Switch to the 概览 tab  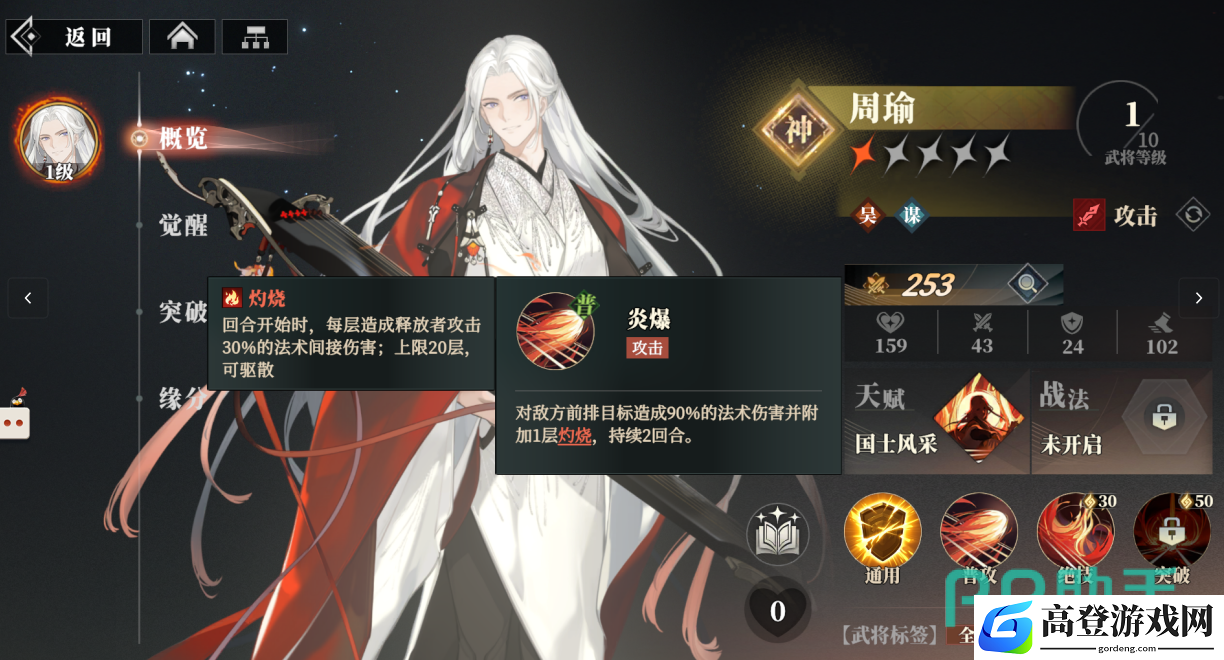[183, 139]
